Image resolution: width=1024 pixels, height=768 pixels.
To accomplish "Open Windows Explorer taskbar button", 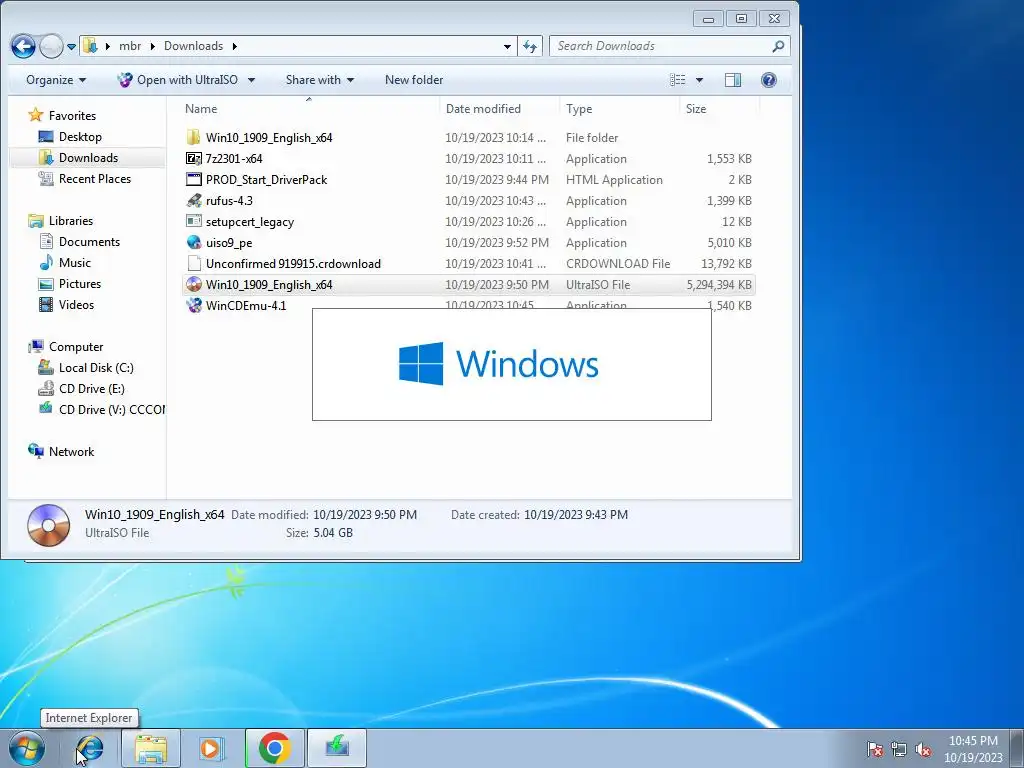I will click(x=151, y=748).
